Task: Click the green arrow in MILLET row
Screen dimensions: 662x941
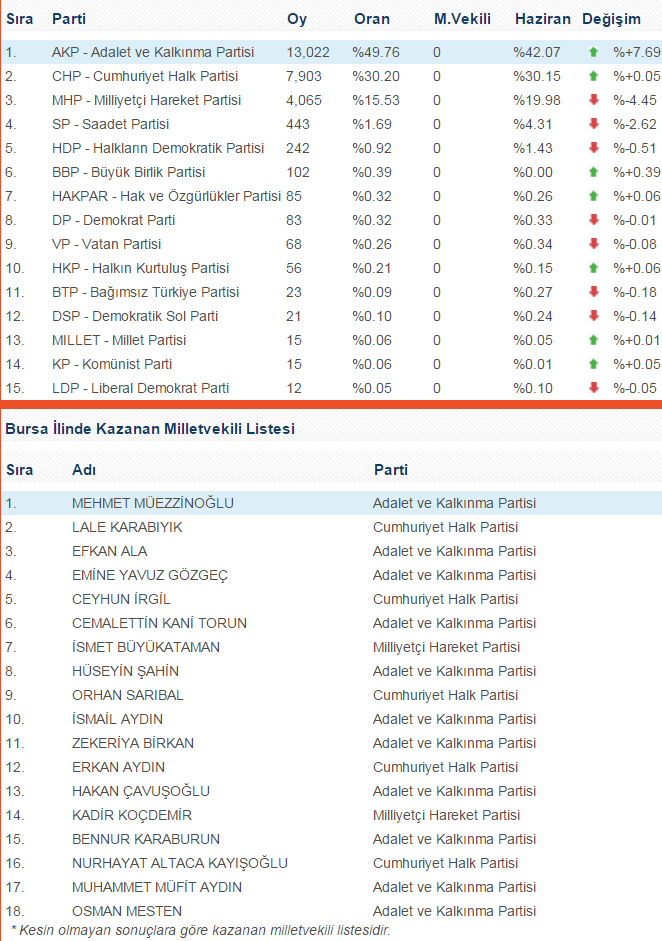Action: coord(593,340)
